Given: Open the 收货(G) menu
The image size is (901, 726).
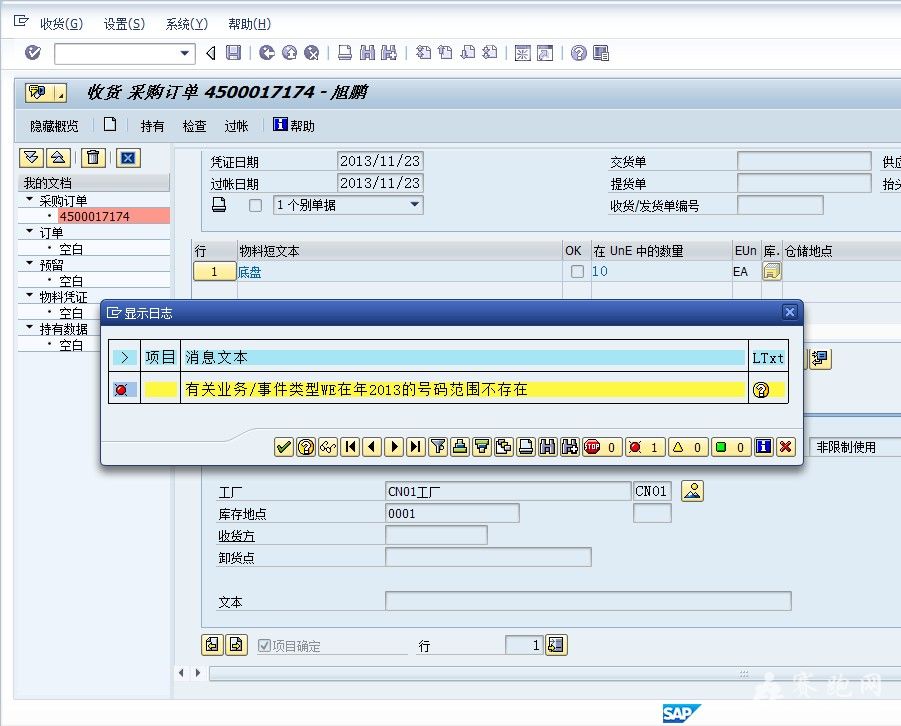Looking at the screenshot, I should tap(61, 24).
